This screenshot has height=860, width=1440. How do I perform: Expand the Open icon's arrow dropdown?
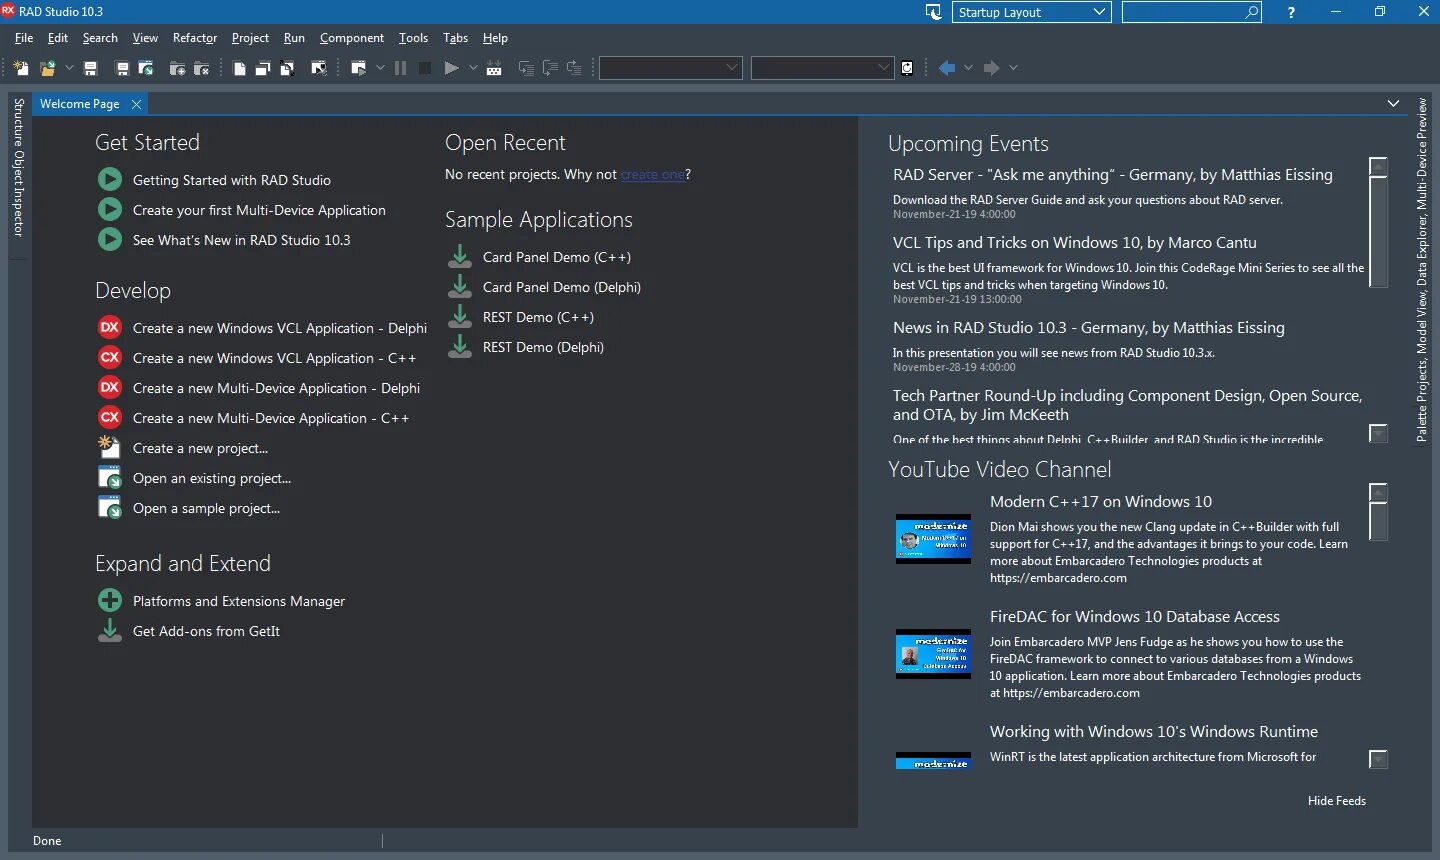pos(69,68)
